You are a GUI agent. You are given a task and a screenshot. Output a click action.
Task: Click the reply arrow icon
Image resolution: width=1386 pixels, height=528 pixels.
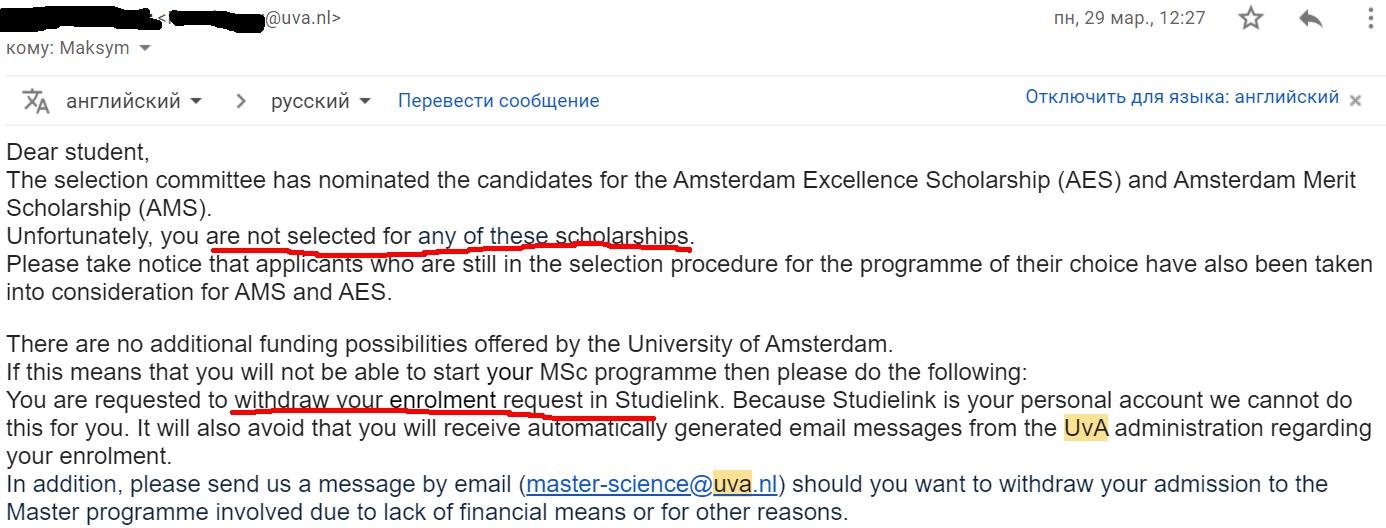pos(1310,18)
